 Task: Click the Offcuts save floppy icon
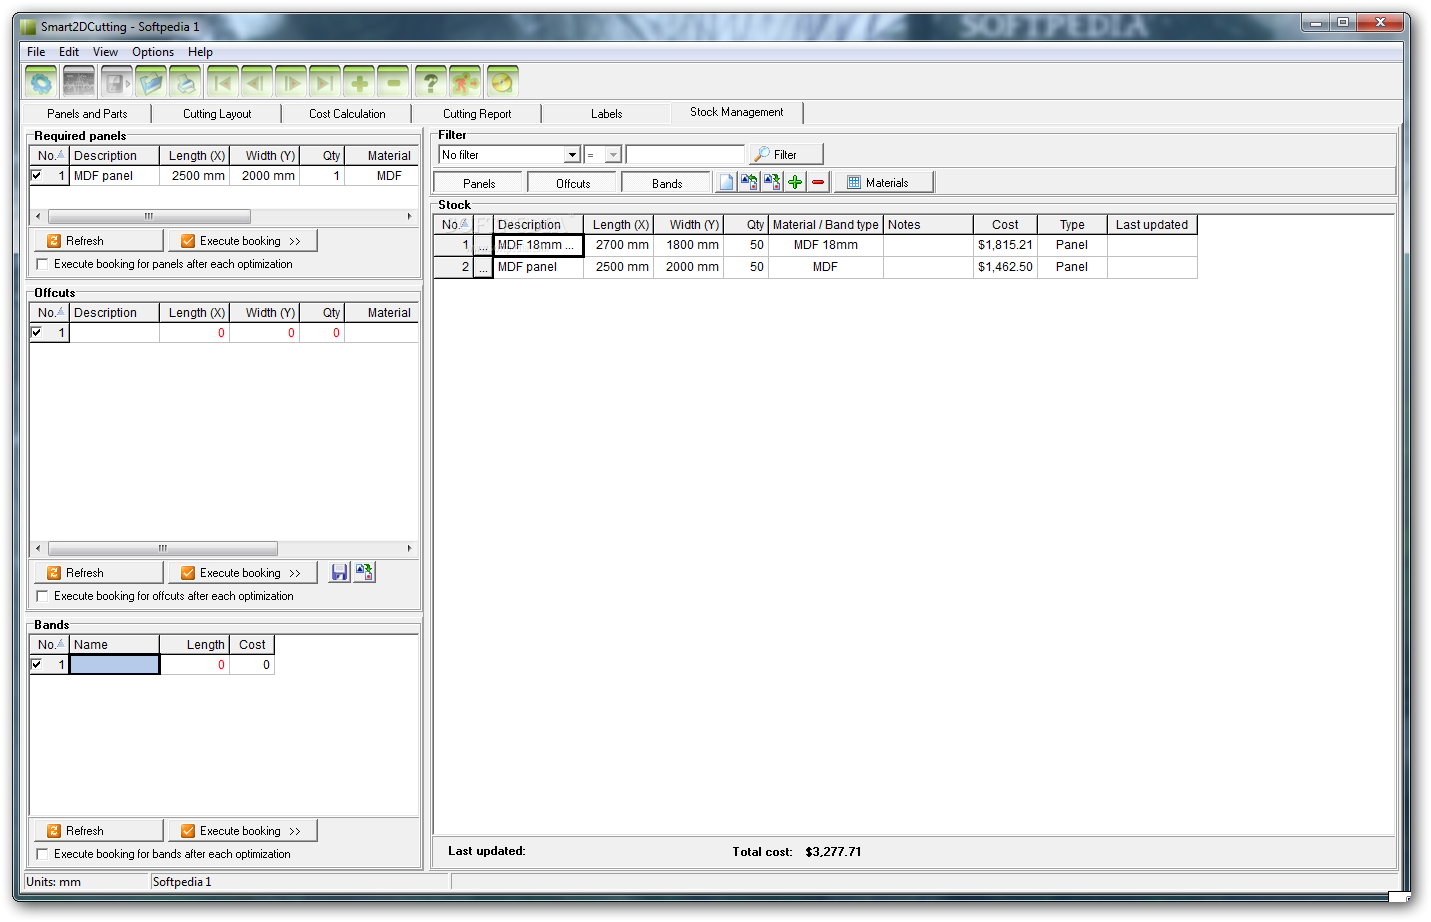click(x=340, y=572)
